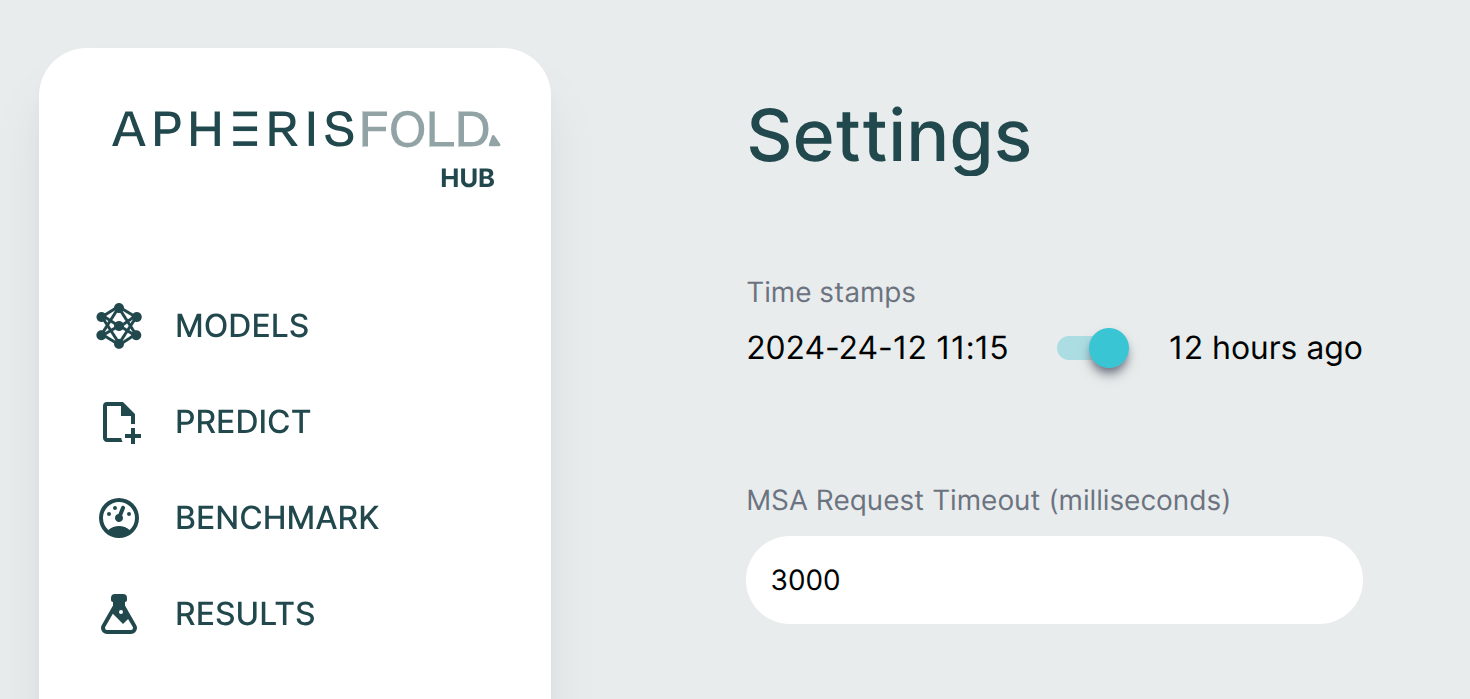Click the Results flask icon
The width and height of the screenshot is (1470, 699).
pyautogui.click(x=119, y=614)
